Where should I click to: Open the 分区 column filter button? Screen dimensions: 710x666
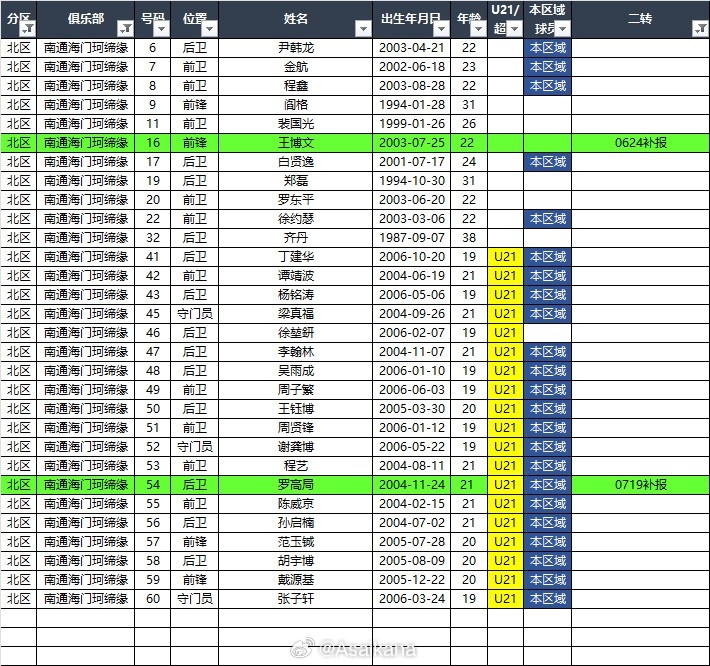tap(27, 29)
